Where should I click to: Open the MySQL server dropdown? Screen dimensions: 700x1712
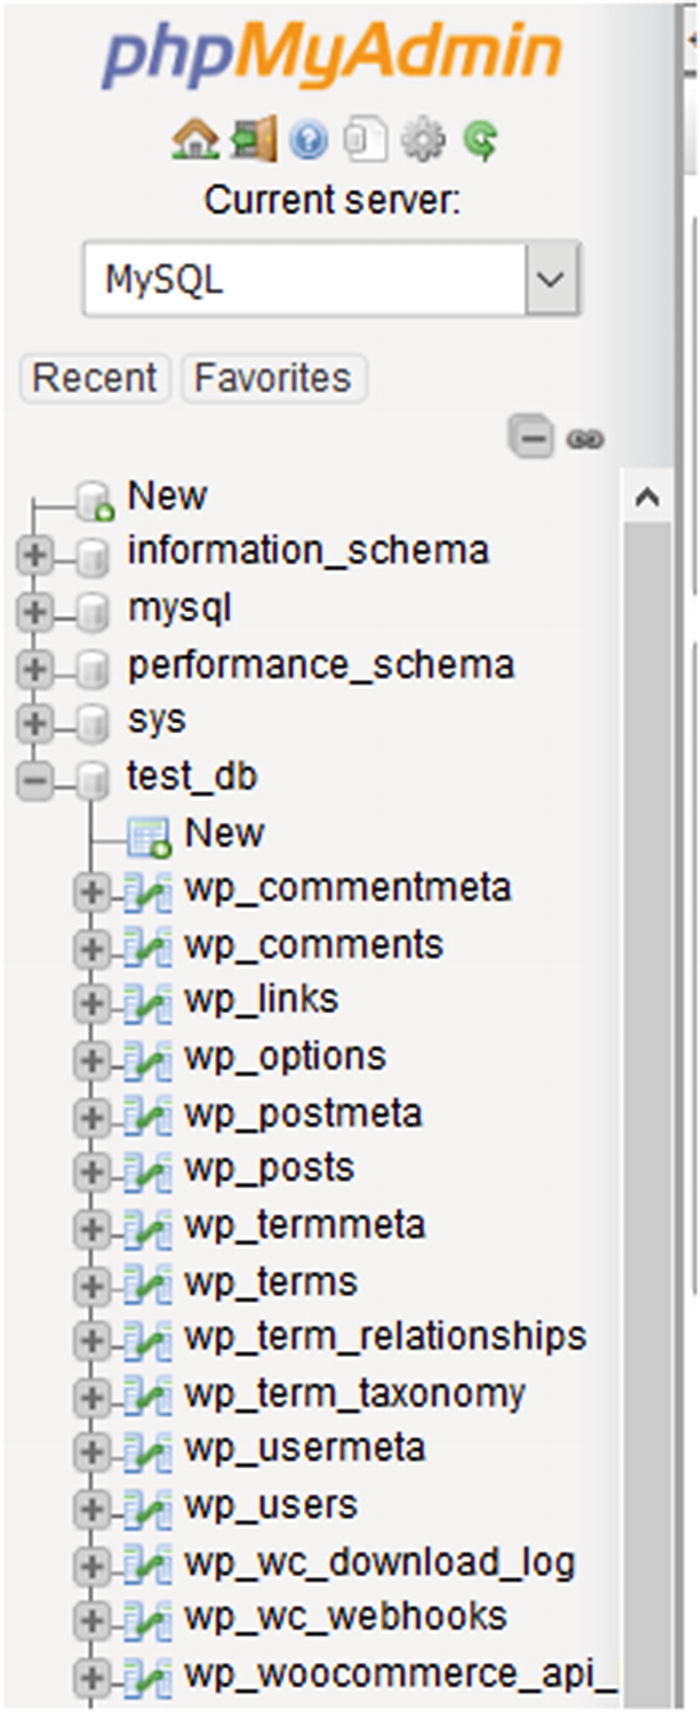546,278
